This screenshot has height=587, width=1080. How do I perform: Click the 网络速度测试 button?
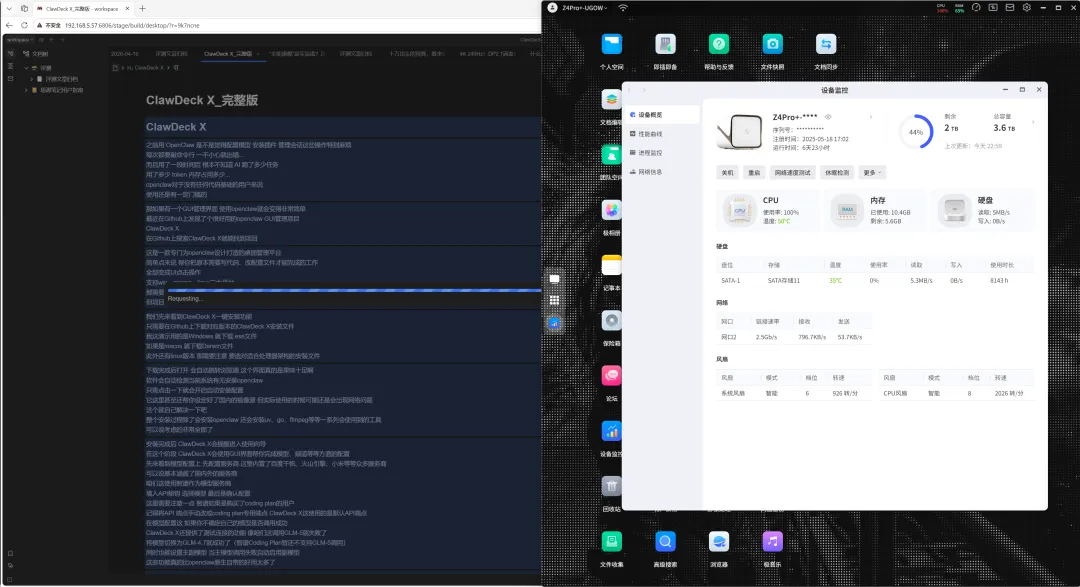[793, 172]
